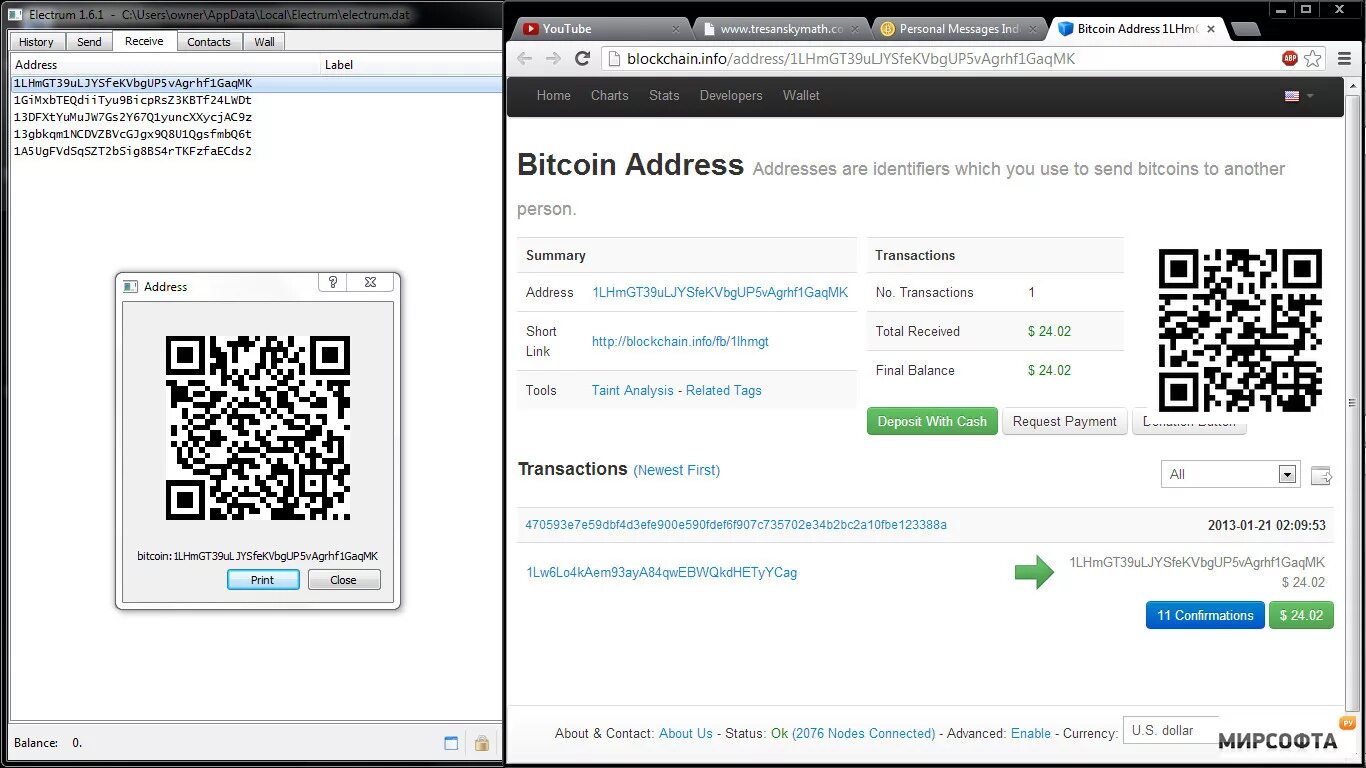Click Developers in blockchain.info navbar
1366x768 pixels.
[731, 96]
